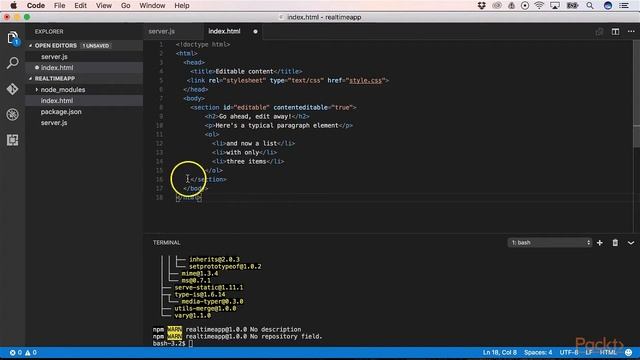The width and height of the screenshot is (640, 360).
Task: Click the feedback smiley in status bar
Action: pos(629,352)
